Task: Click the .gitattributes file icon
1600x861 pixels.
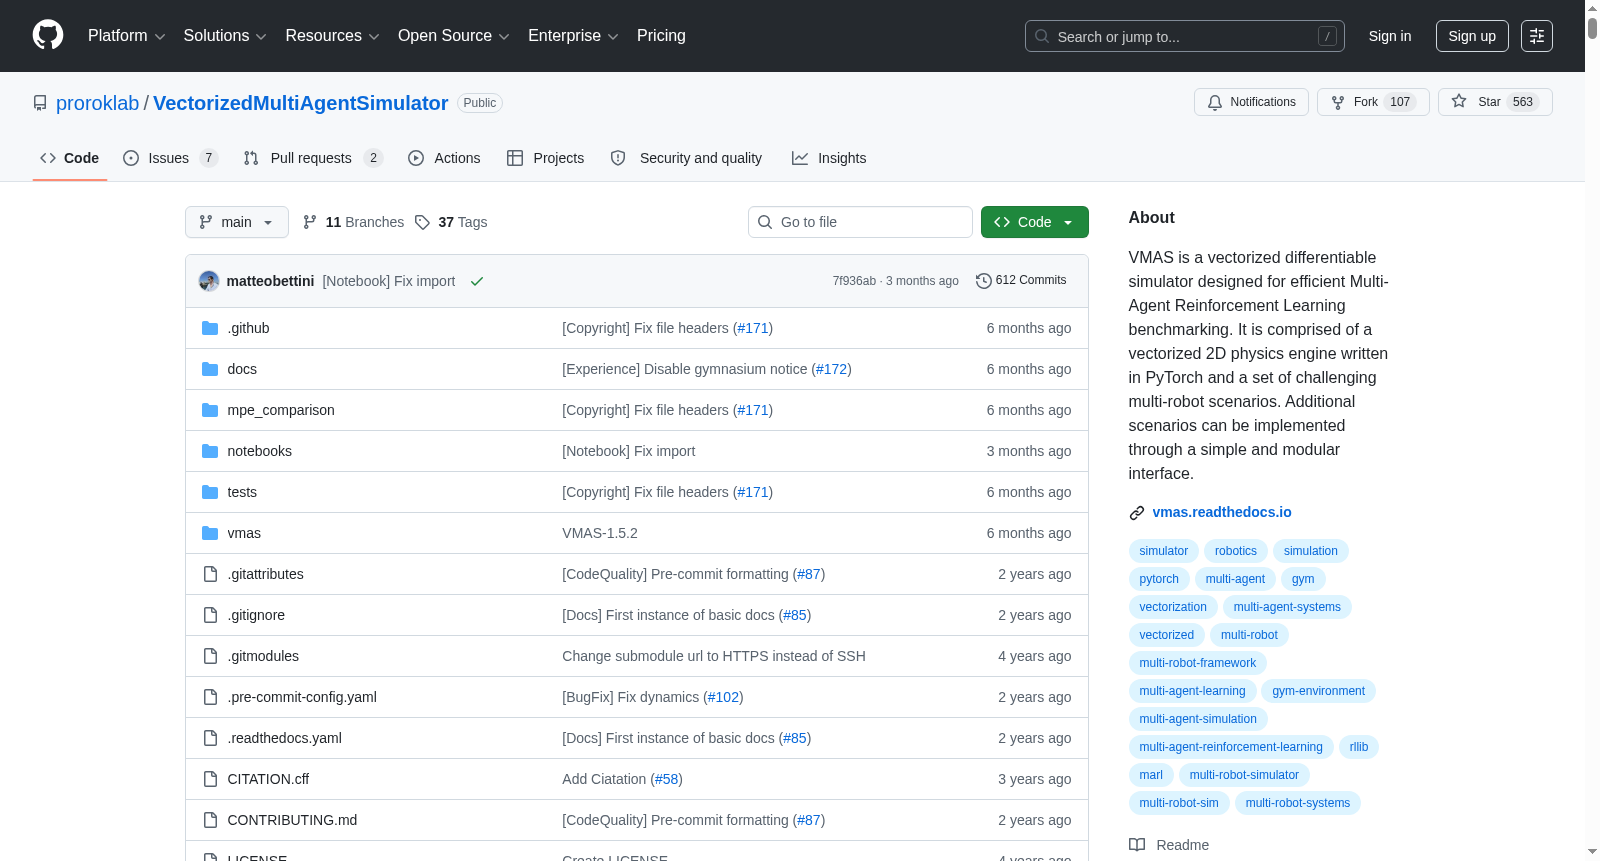Action: pos(210,574)
